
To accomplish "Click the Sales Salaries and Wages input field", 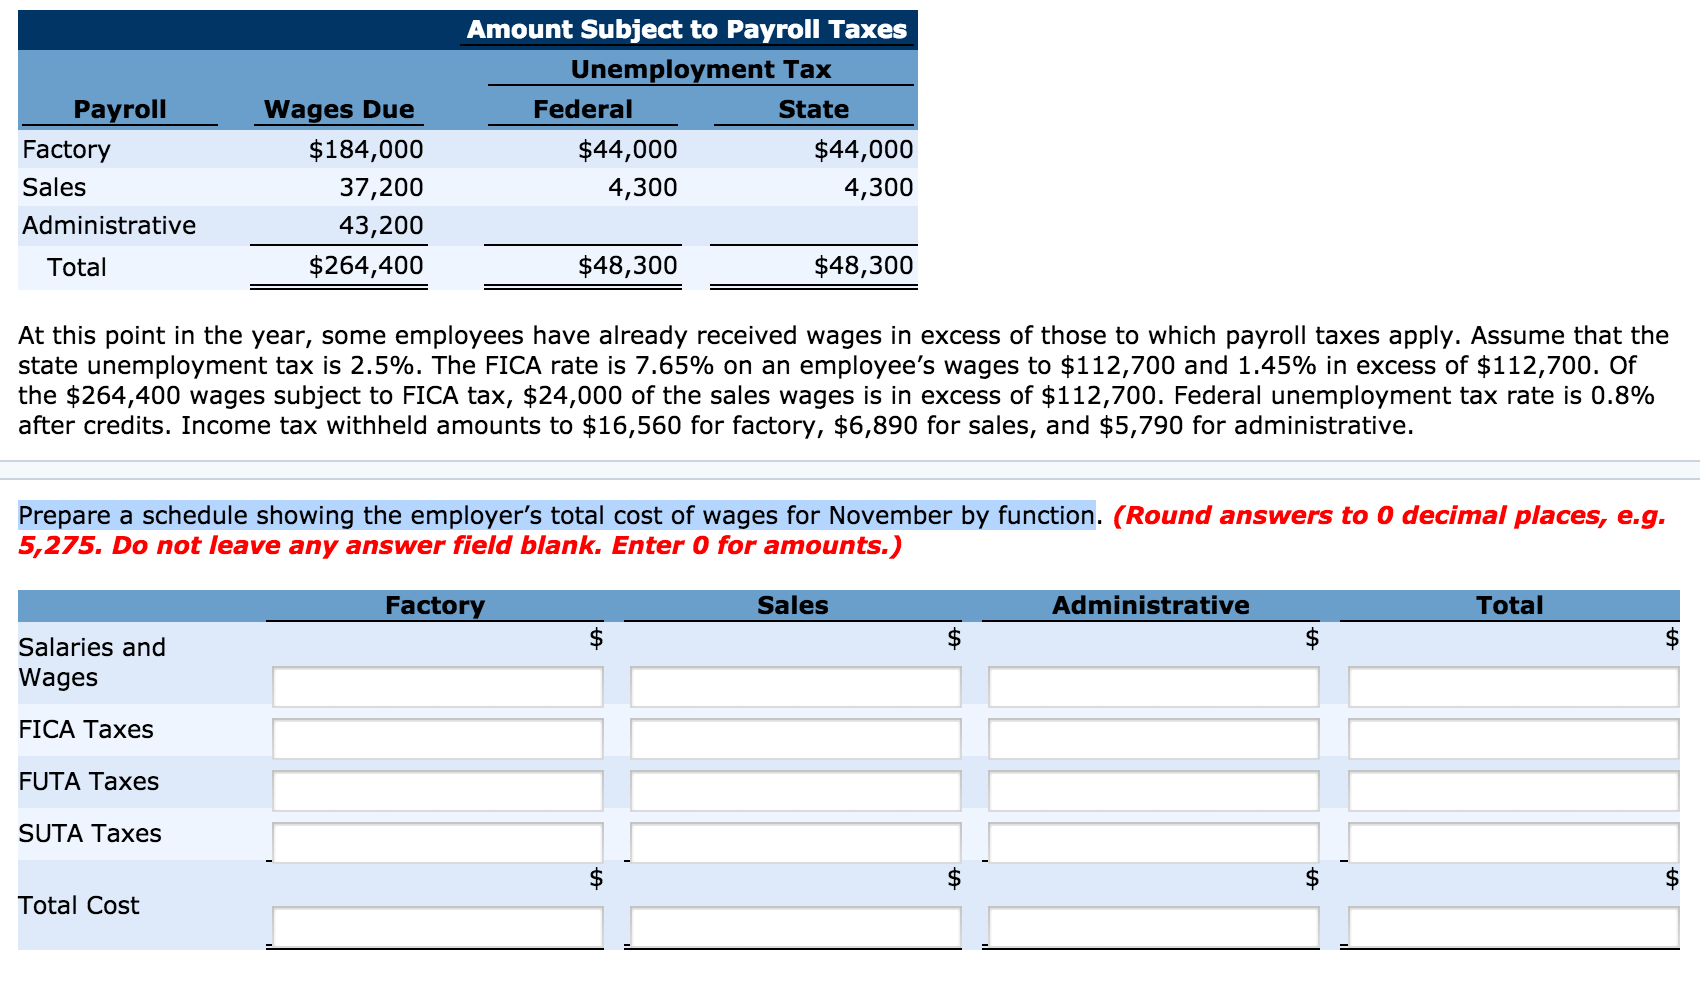I will (796, 687).
